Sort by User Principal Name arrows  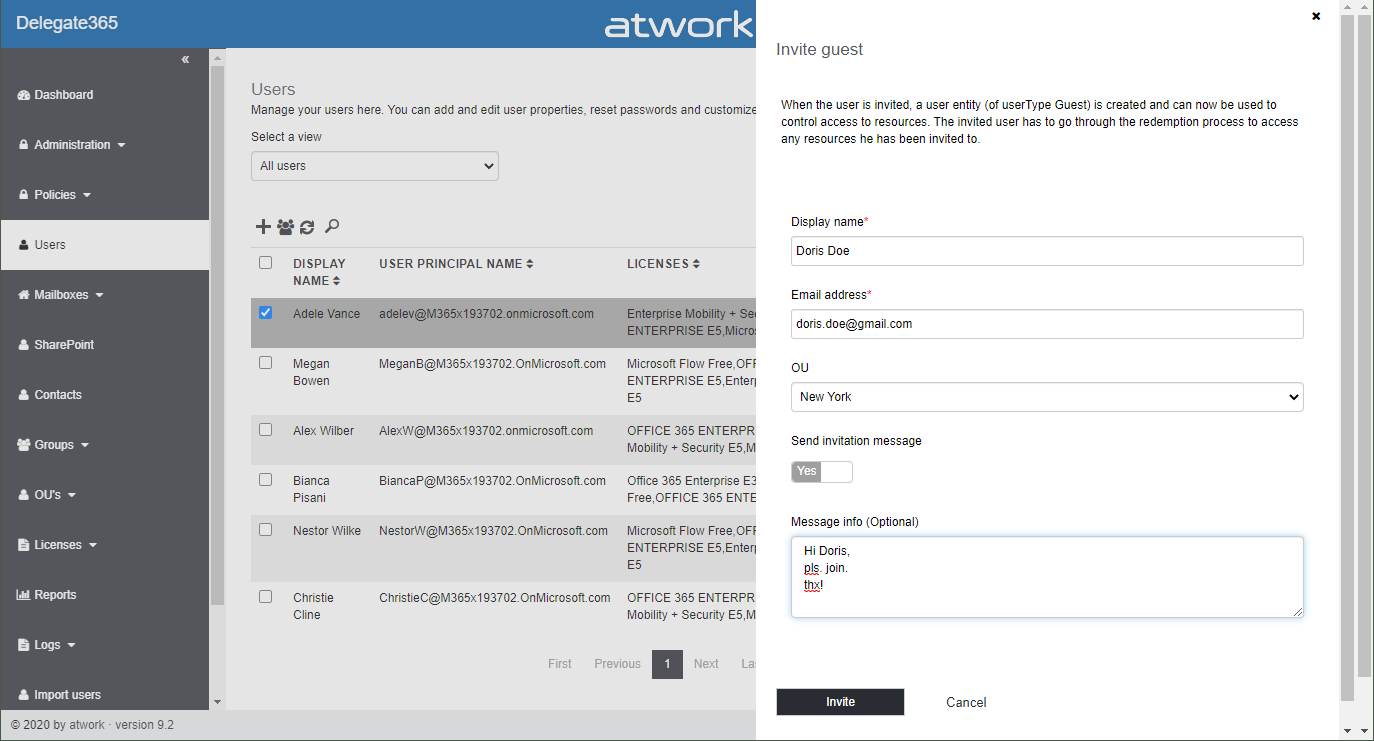pos(529,264)
